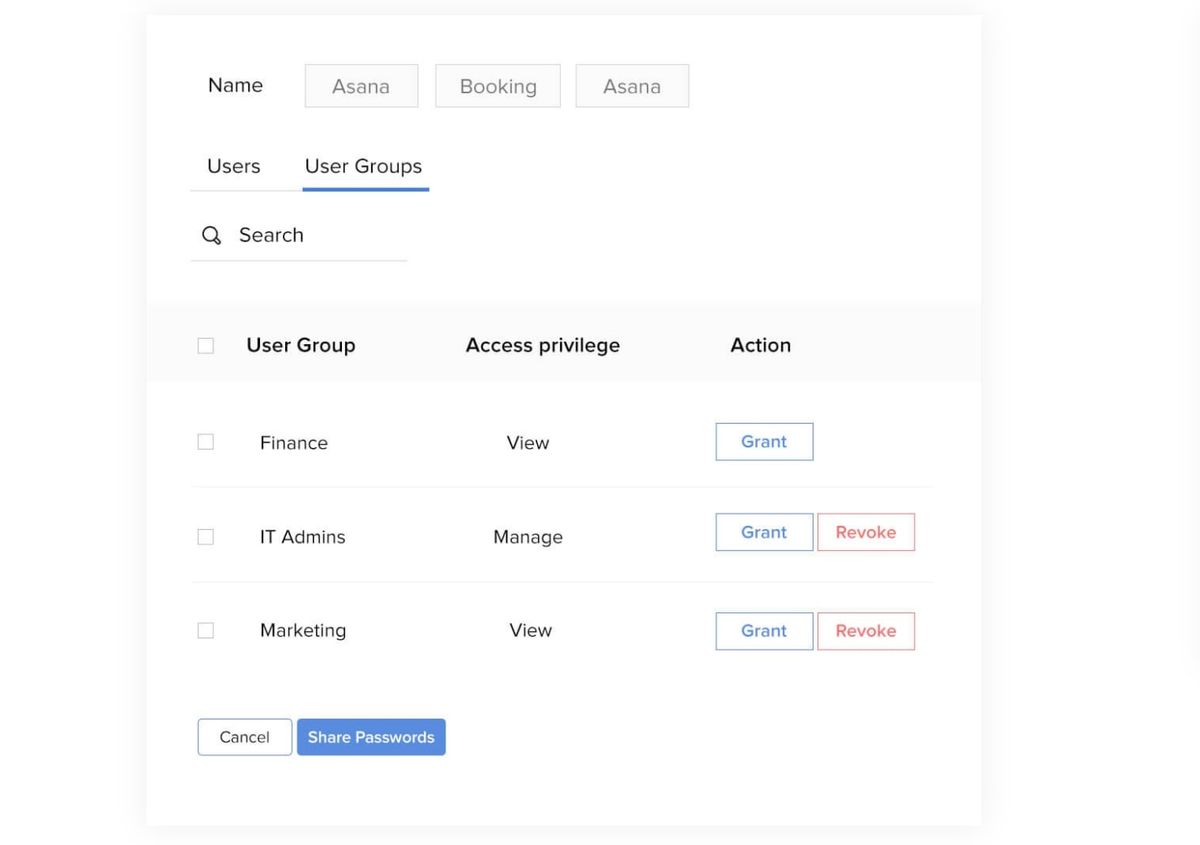Click the search magnifier icon

tap(211, 234)
